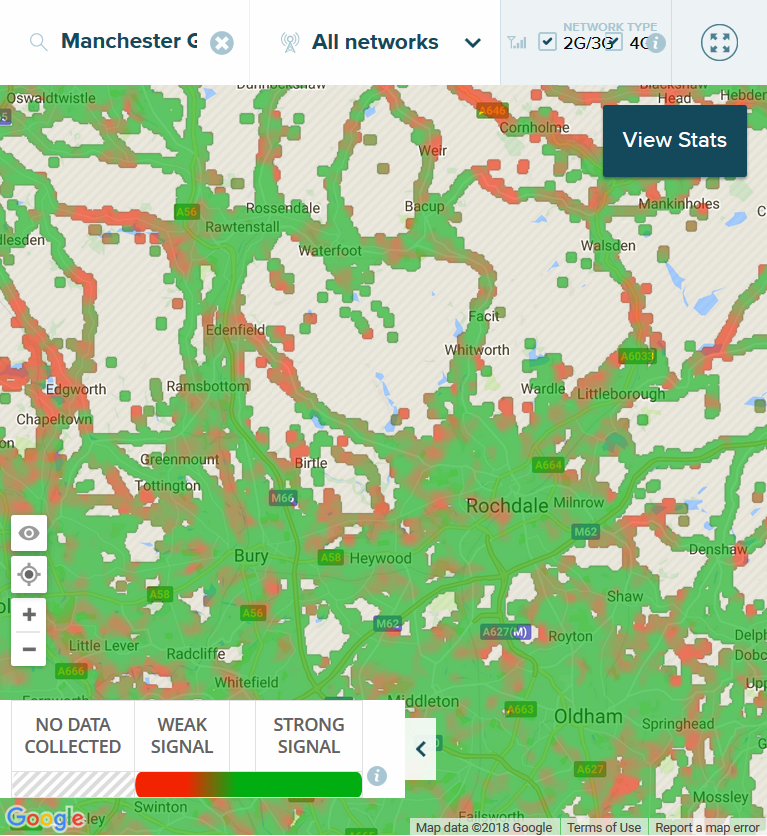Center the map on my location
The width and height of the screenshot is (767, 836).
point(29,574)
